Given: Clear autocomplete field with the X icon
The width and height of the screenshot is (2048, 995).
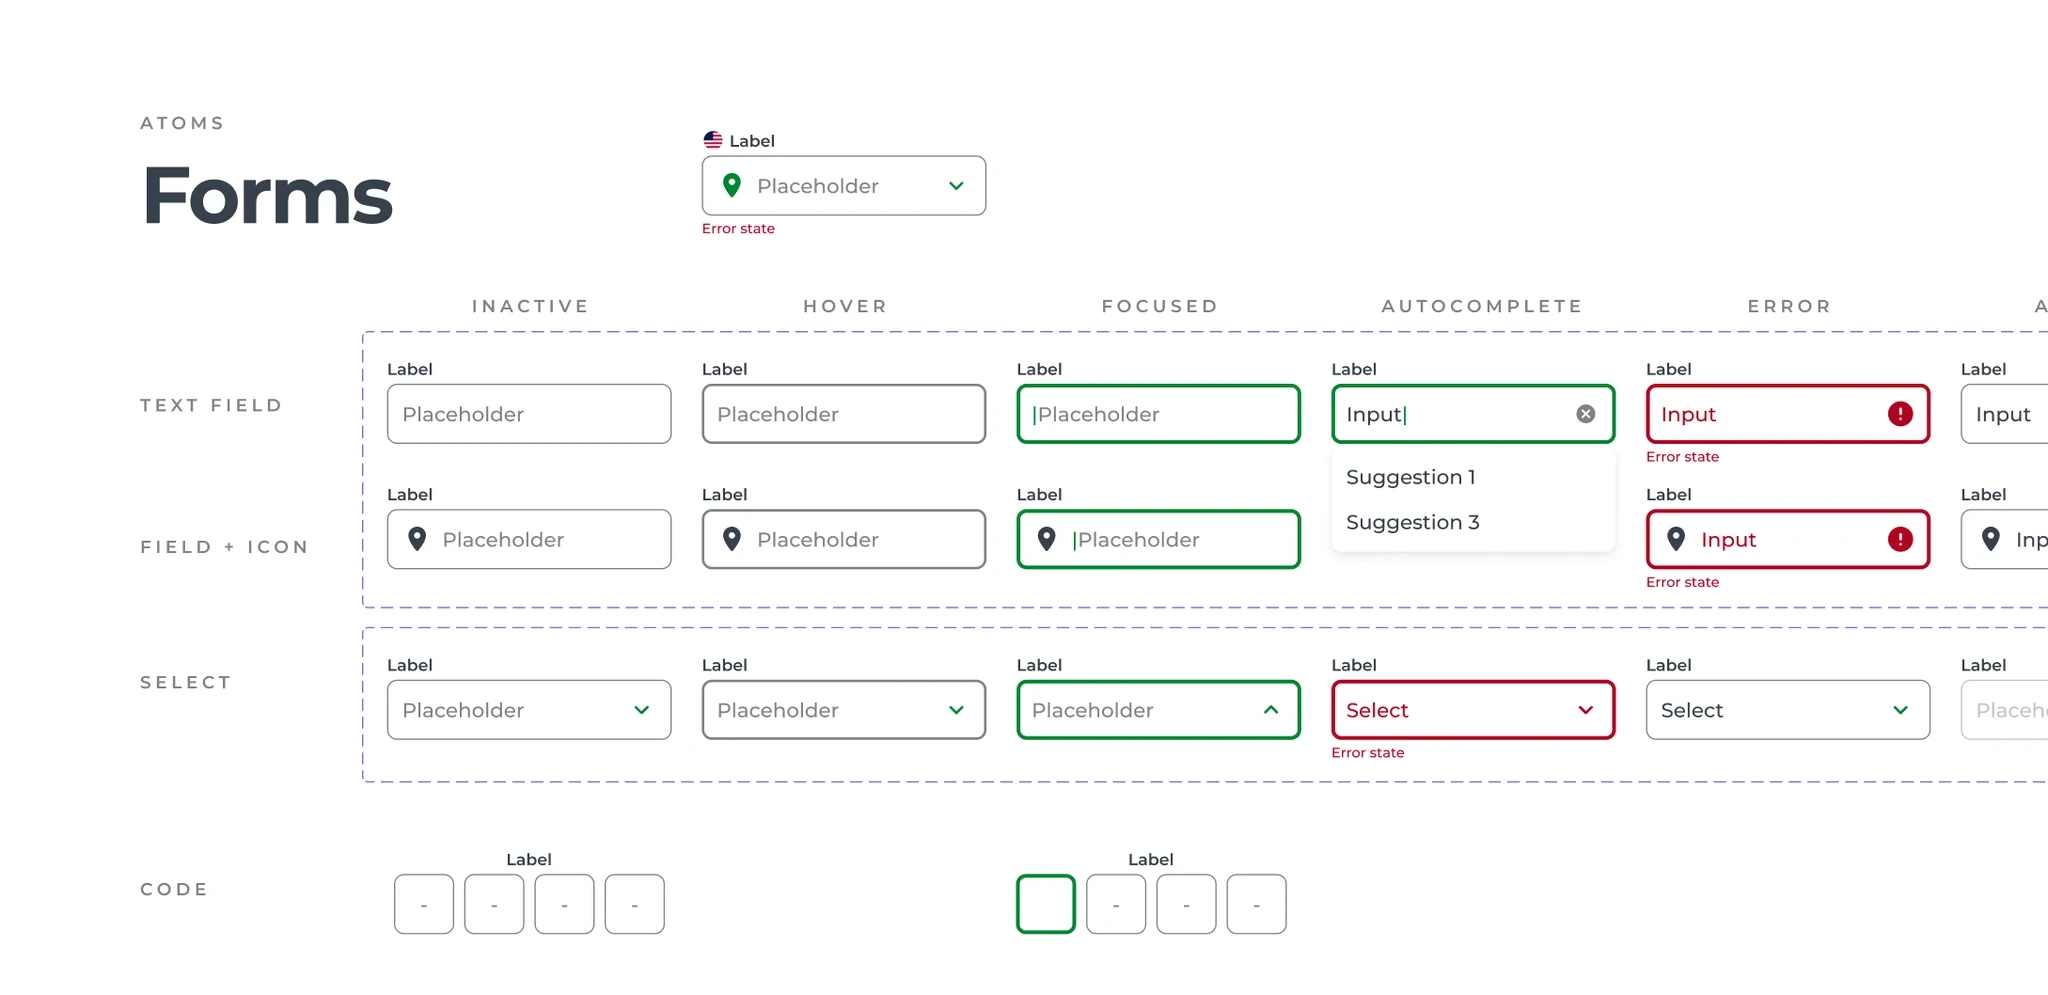Looking at the screenshot, I should 1586,414.
